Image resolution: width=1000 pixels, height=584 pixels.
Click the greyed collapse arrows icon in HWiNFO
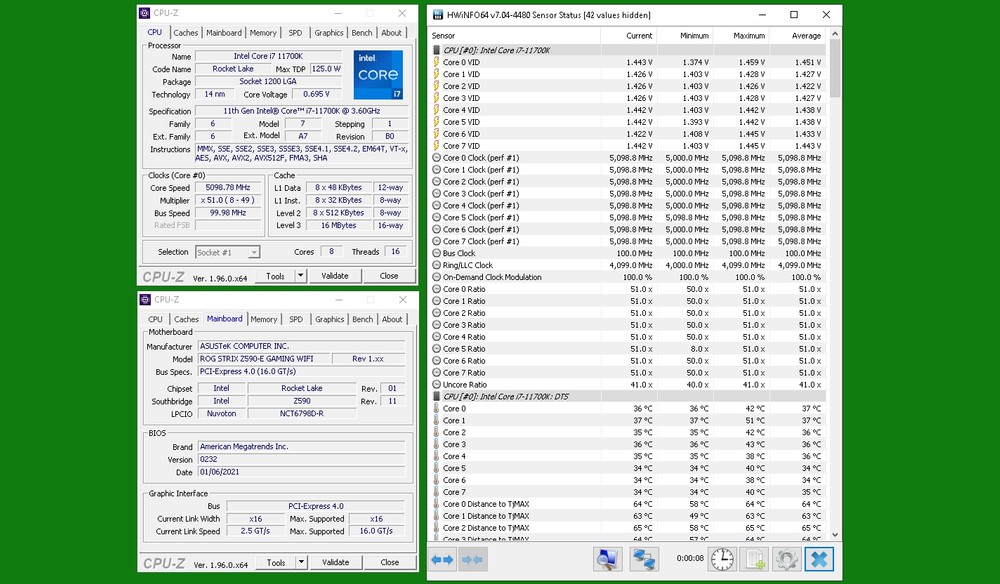pyautogui.click(x=473, y=559)
